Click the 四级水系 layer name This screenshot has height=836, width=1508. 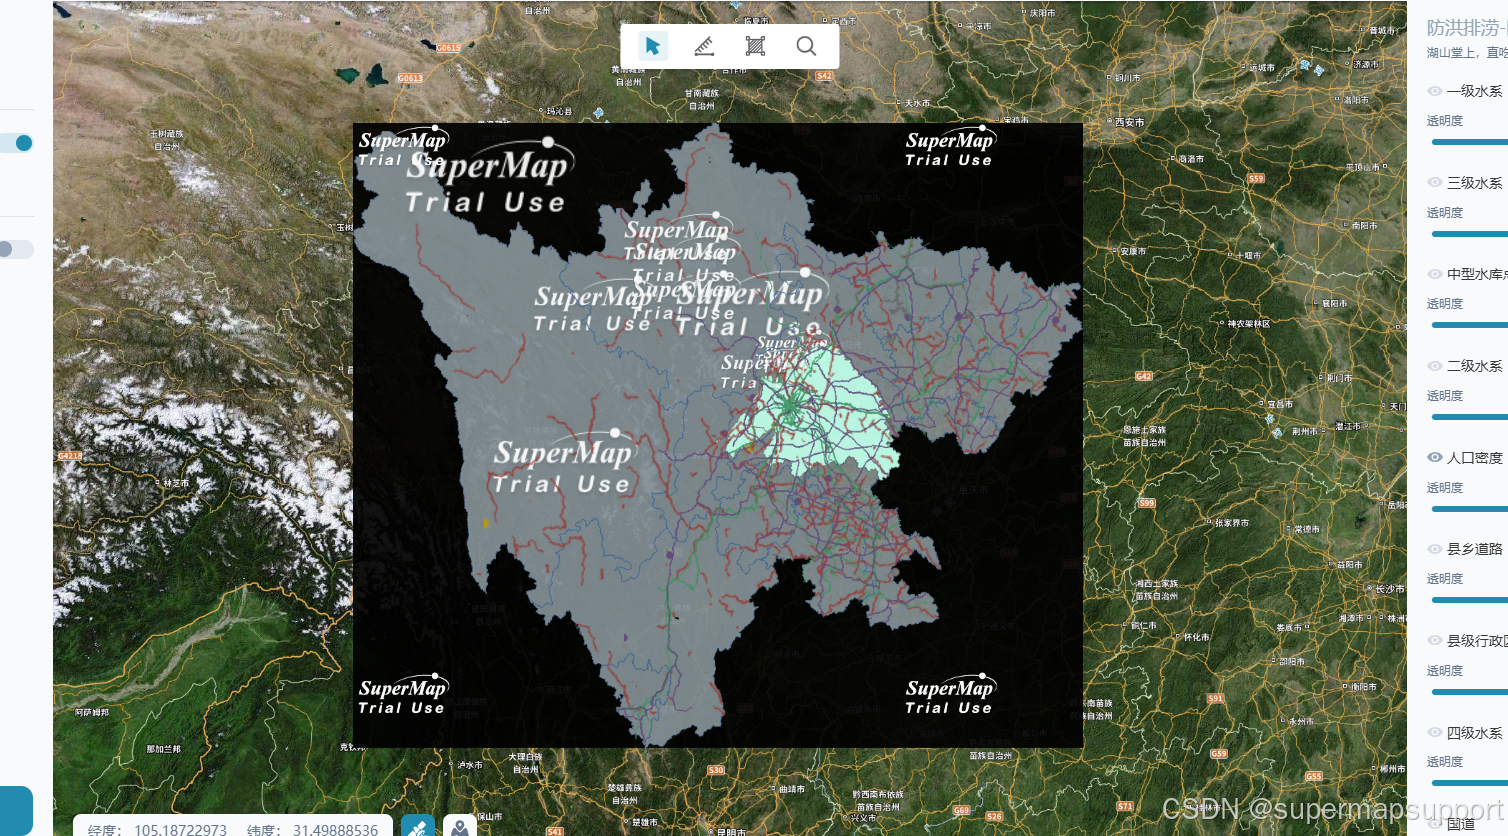(x=1475, y=733)
